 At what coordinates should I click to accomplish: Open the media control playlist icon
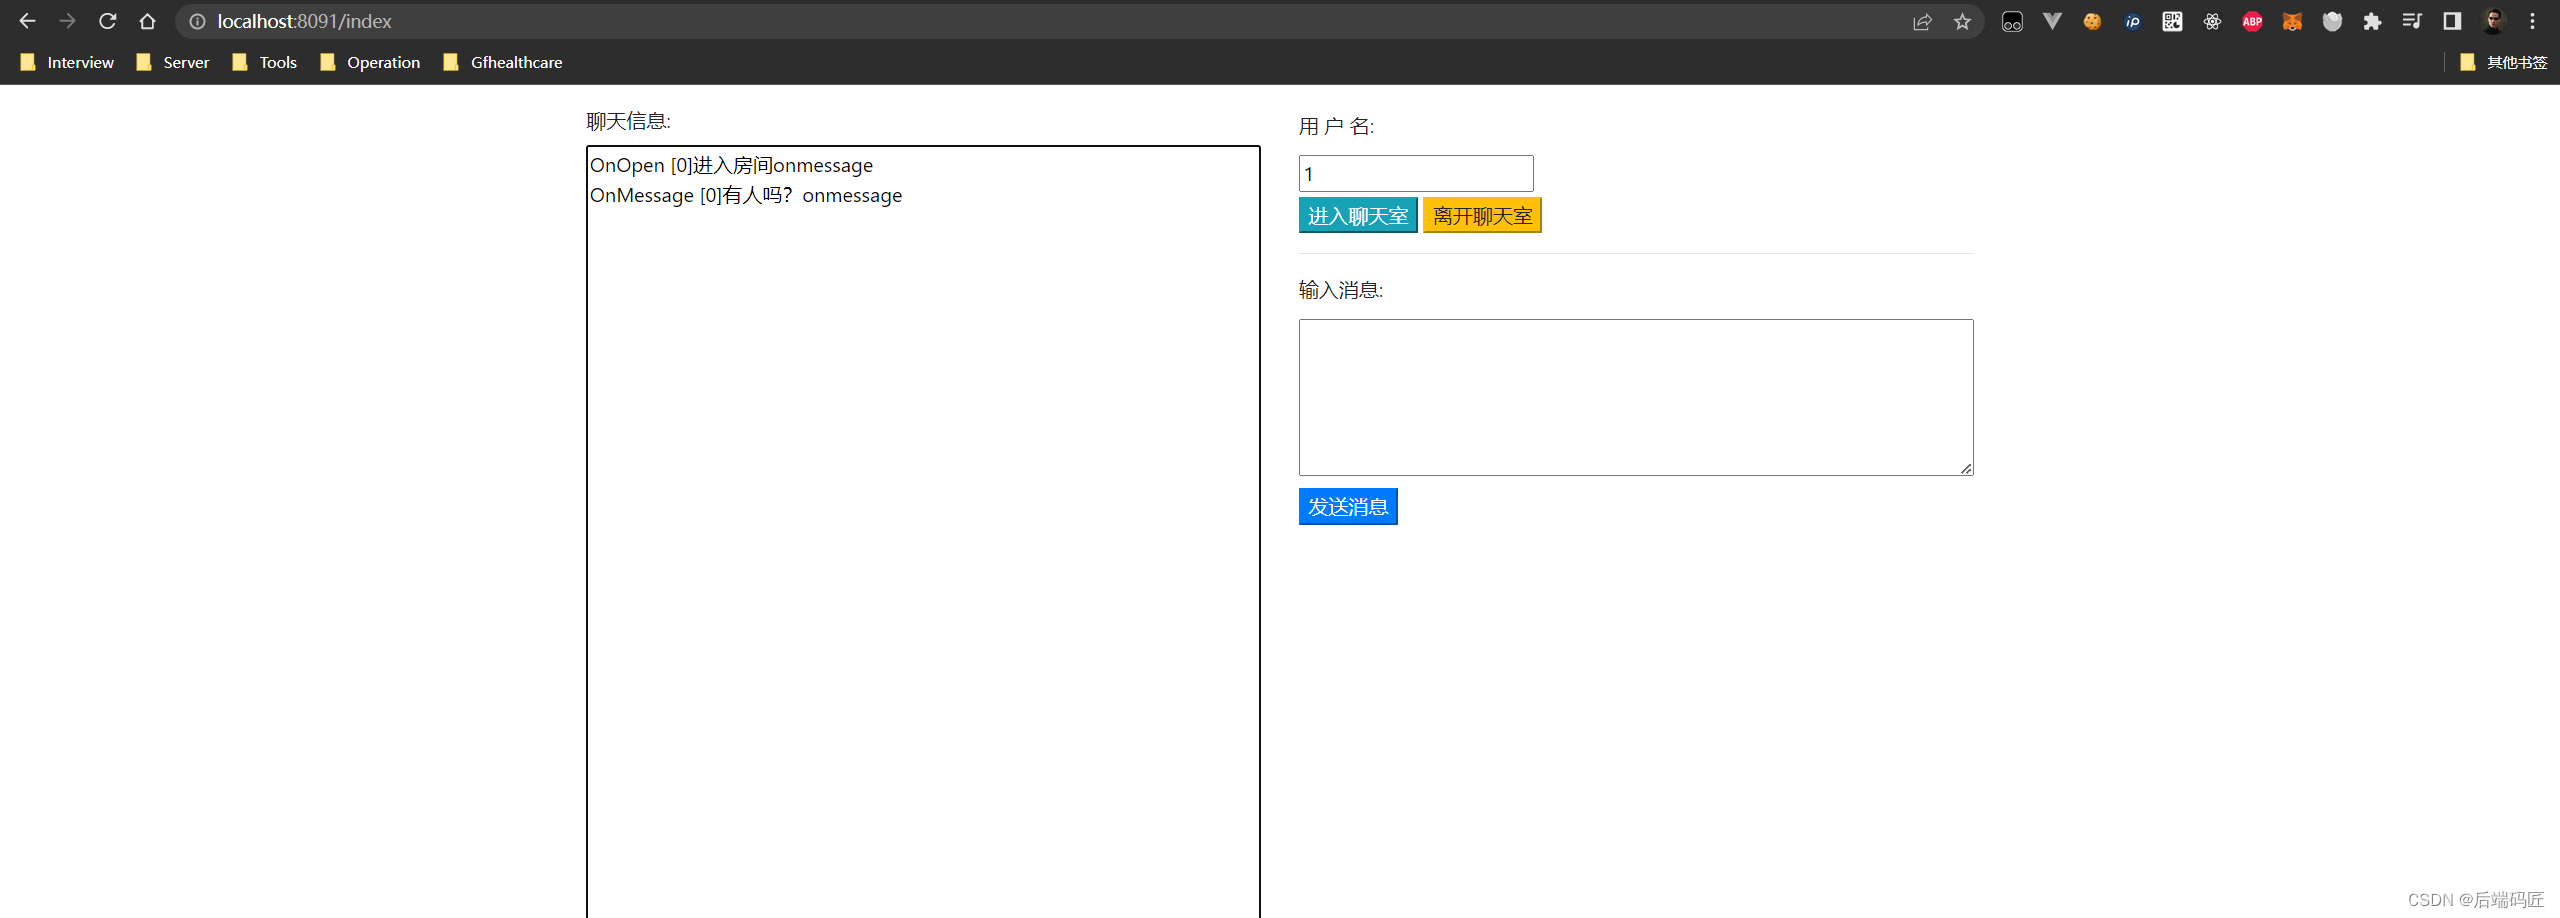click(2412, 21)
